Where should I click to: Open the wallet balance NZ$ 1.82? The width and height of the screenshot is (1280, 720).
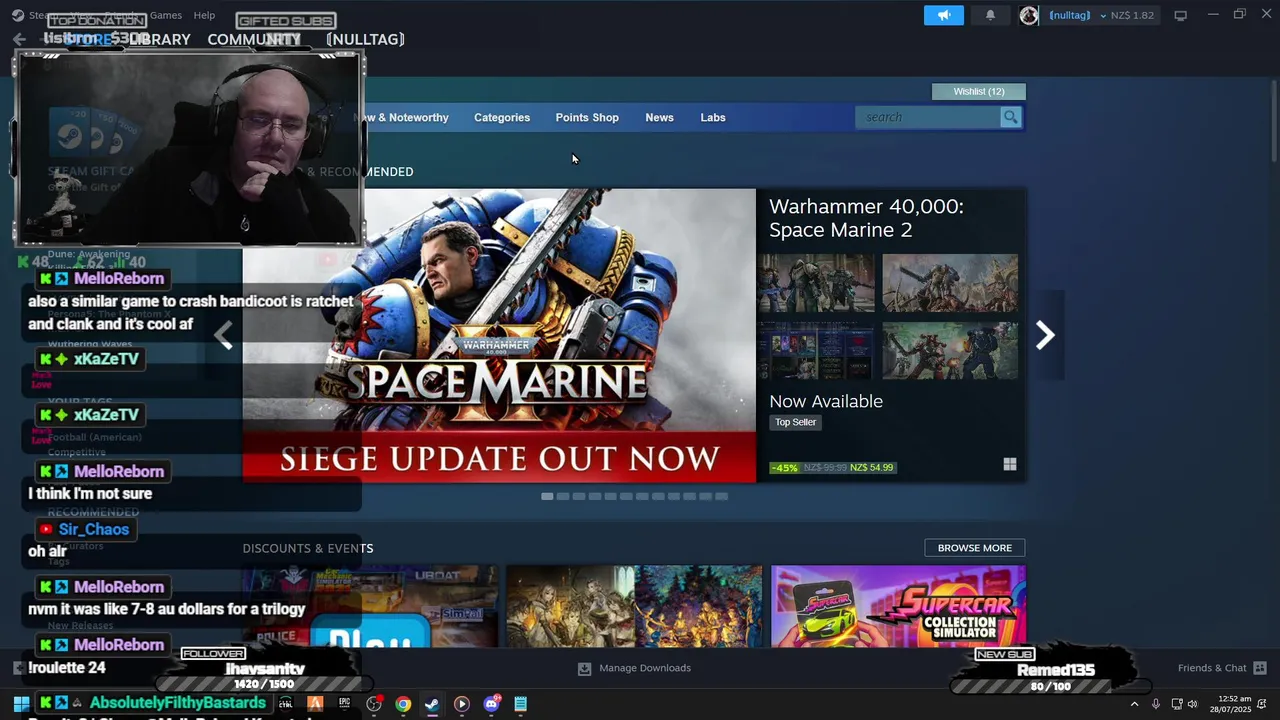(x=1132, y=15)
